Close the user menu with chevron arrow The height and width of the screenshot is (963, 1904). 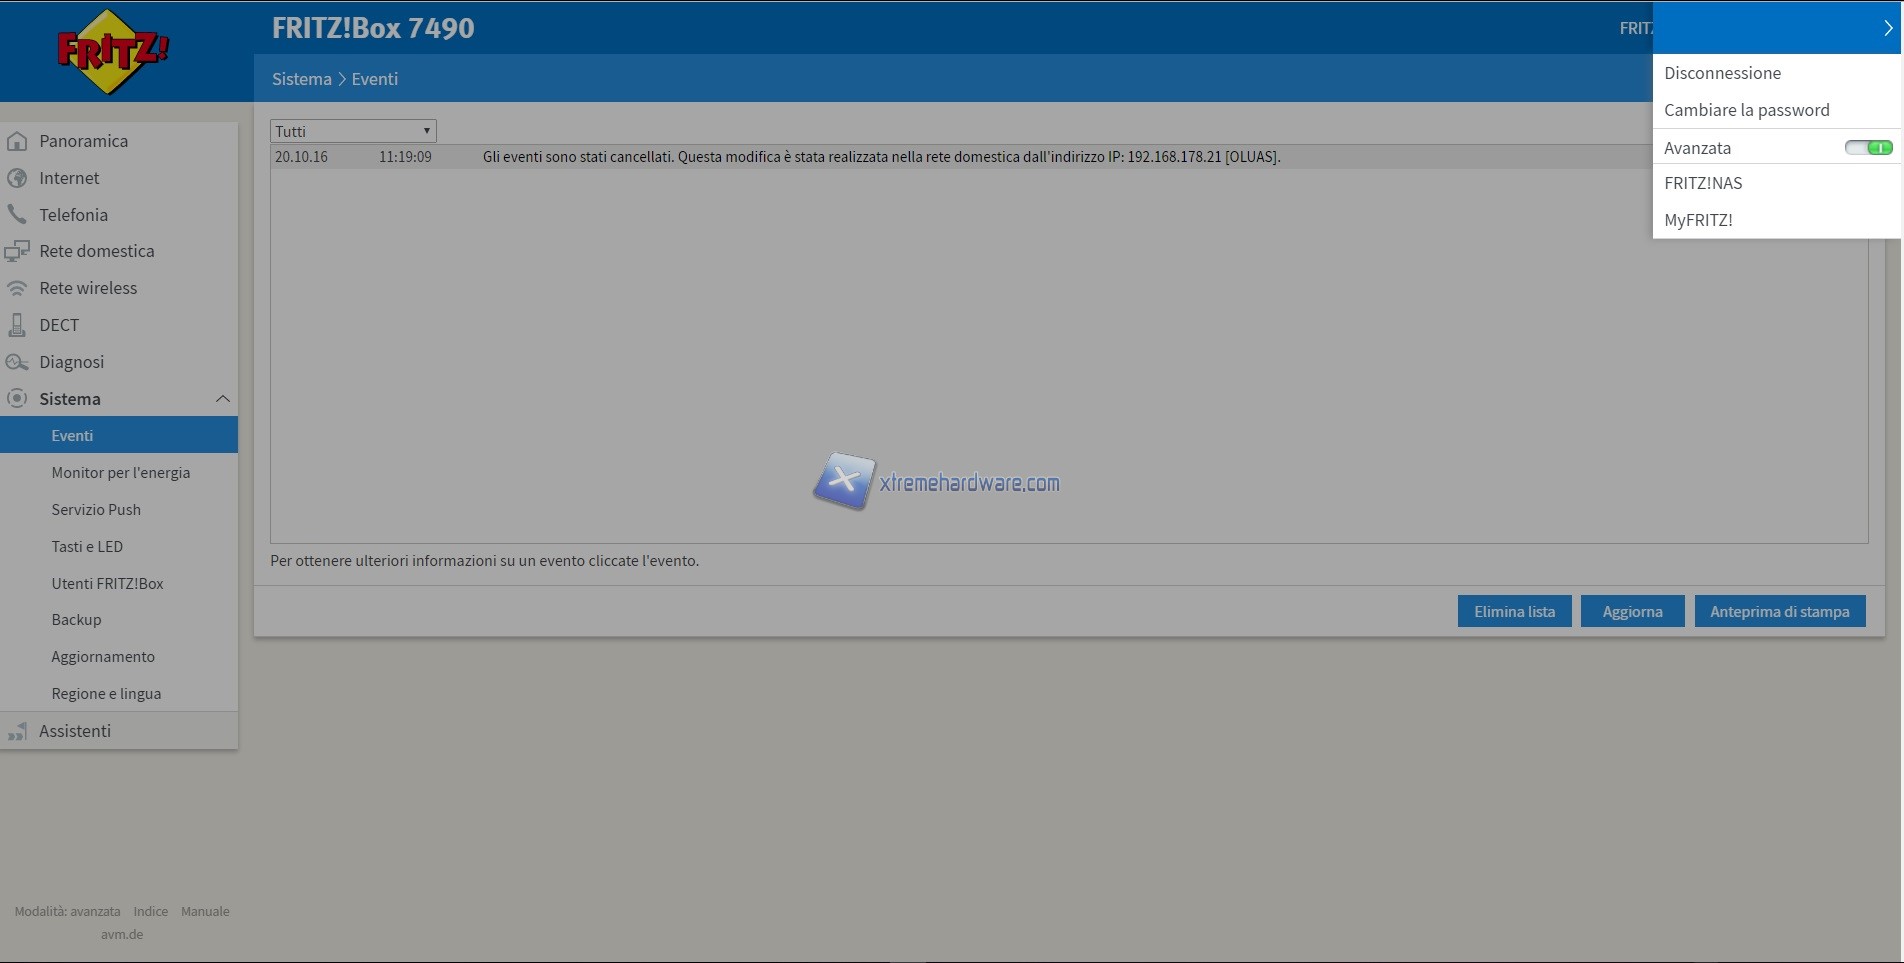tap(1887, 28)
